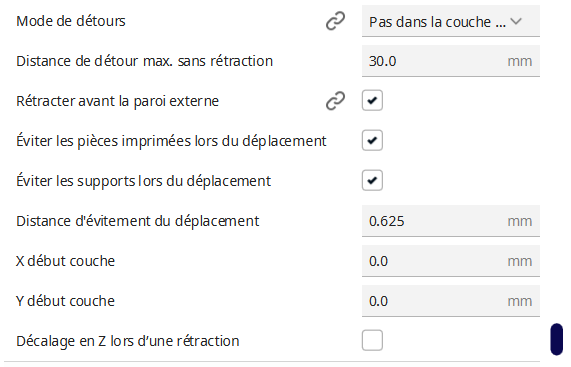Click the link icon beside Rétracter avant la paroi externe
Viewport: 571px width, 367px height.
[x=335, y=100]
